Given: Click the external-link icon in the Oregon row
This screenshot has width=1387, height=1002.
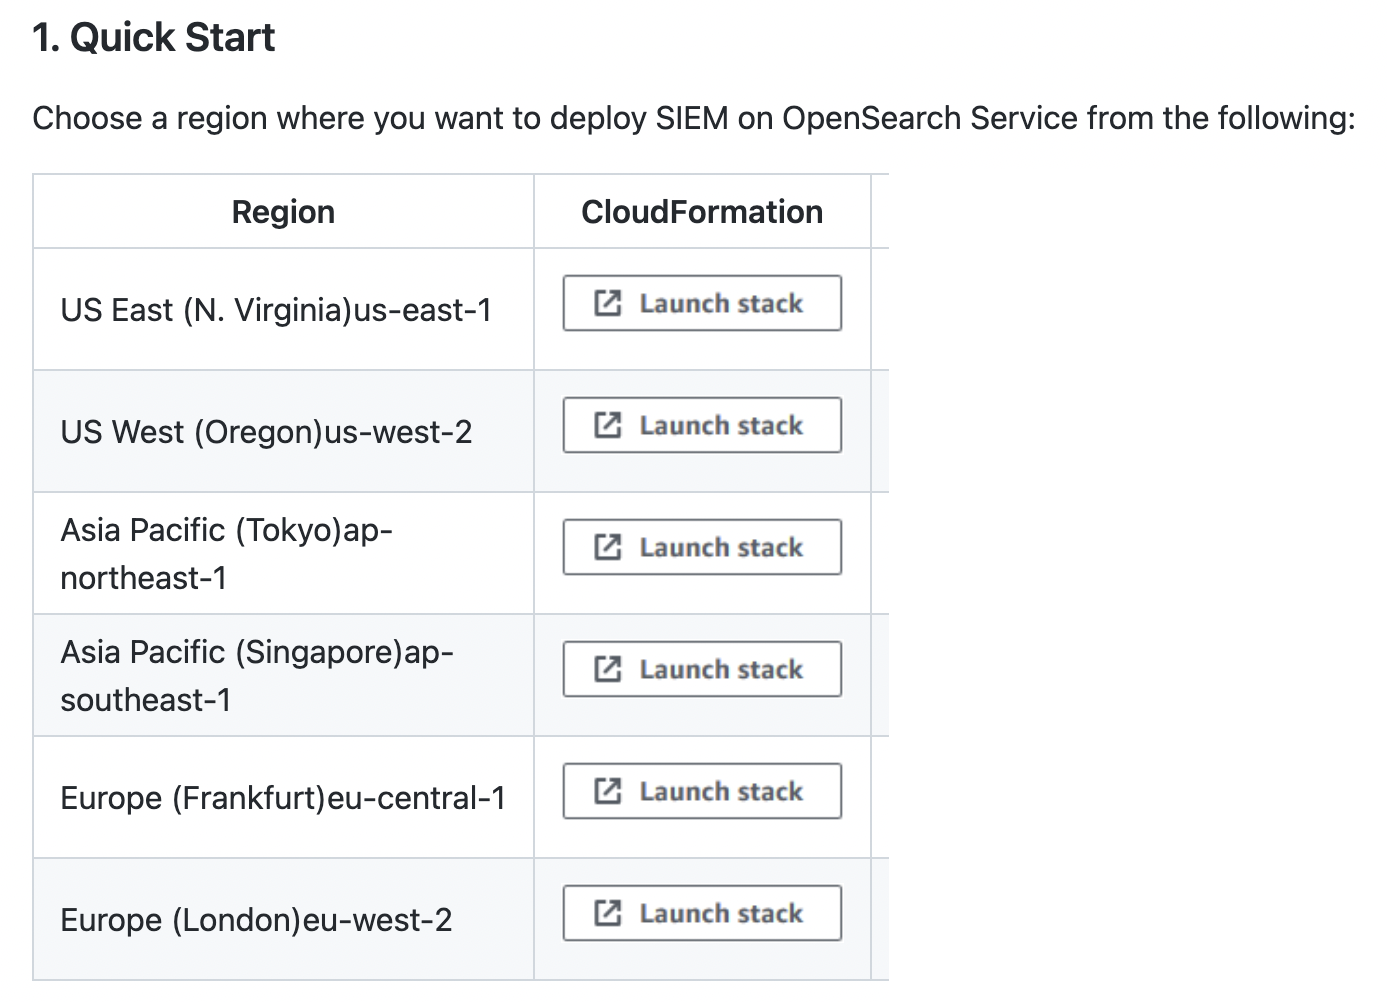Looking at the screenshot, I should (x=608, y=425).
